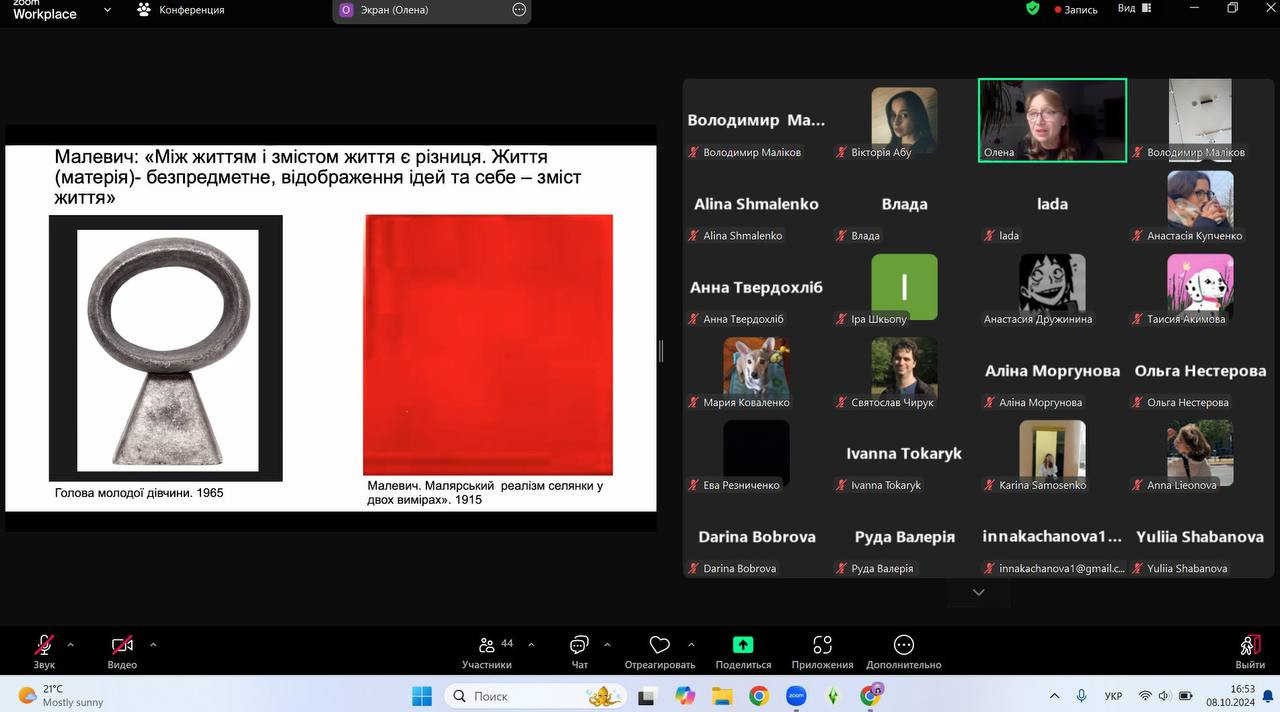This screenshot has height=712, width=1280.
Task: Click Іра Шкьопу's green avatar tile
Action: [x=904, y=287]
